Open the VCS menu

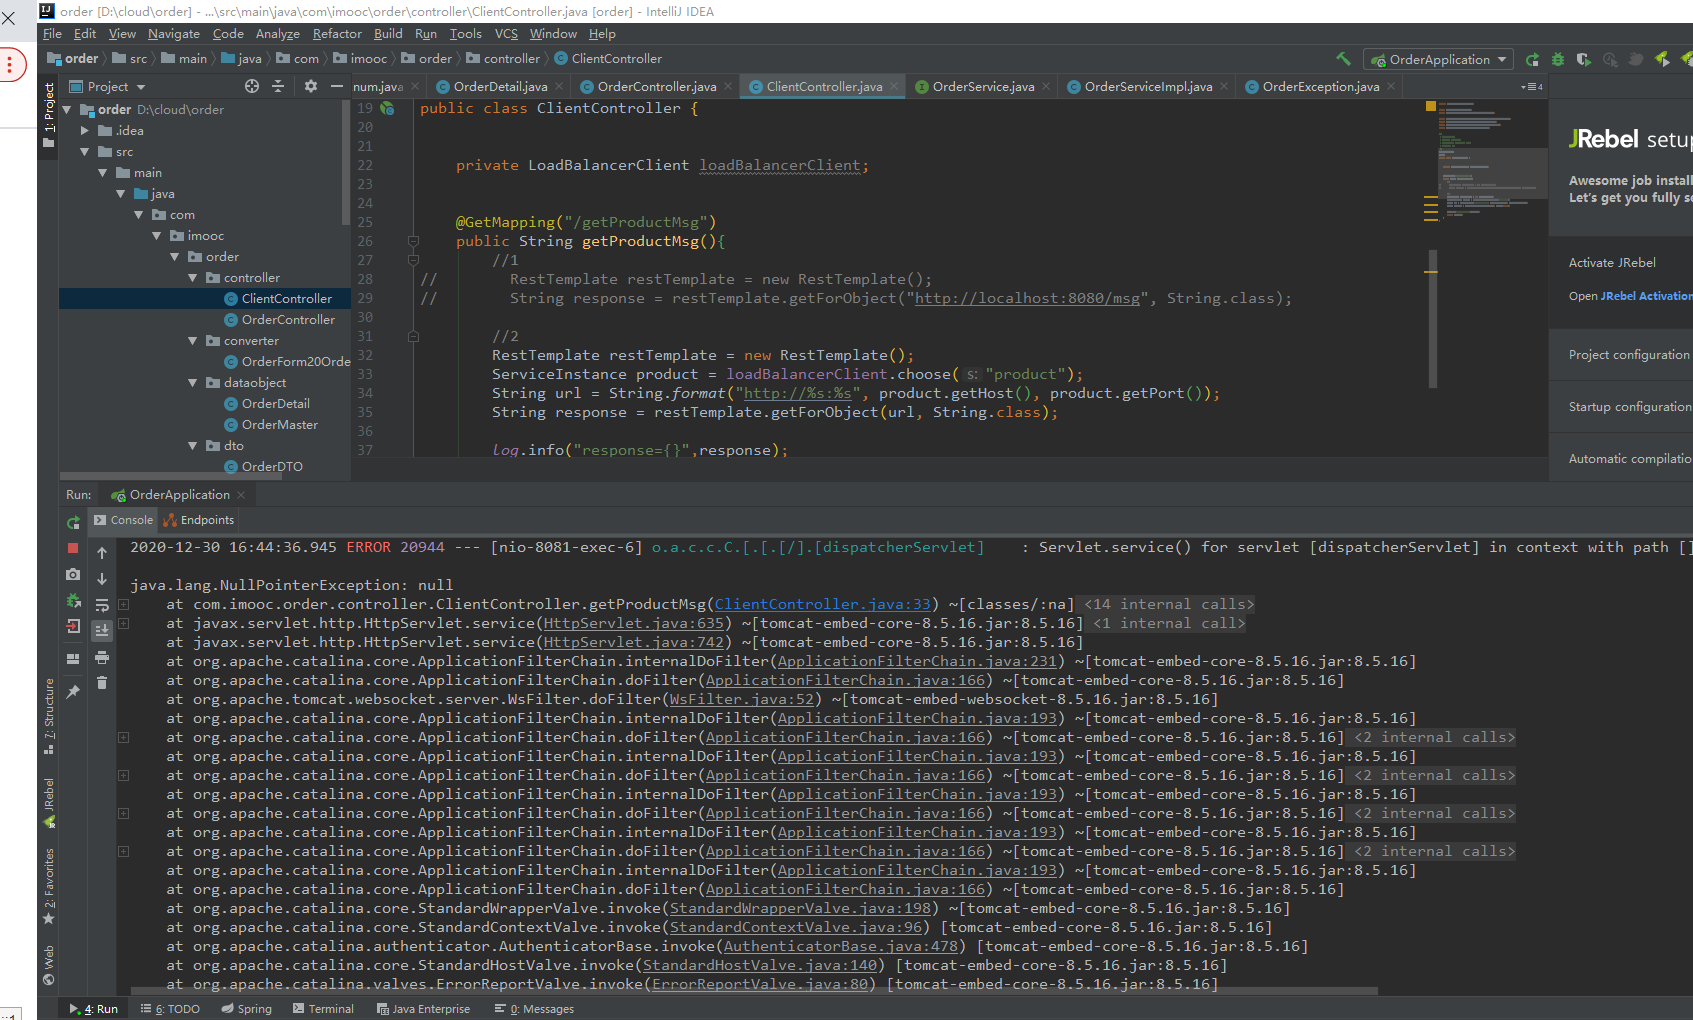pos(506,33)
